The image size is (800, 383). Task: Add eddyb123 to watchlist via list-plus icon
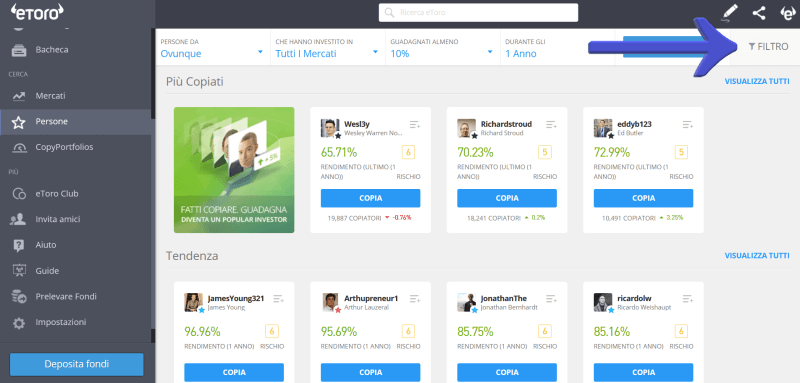point(688,124)
